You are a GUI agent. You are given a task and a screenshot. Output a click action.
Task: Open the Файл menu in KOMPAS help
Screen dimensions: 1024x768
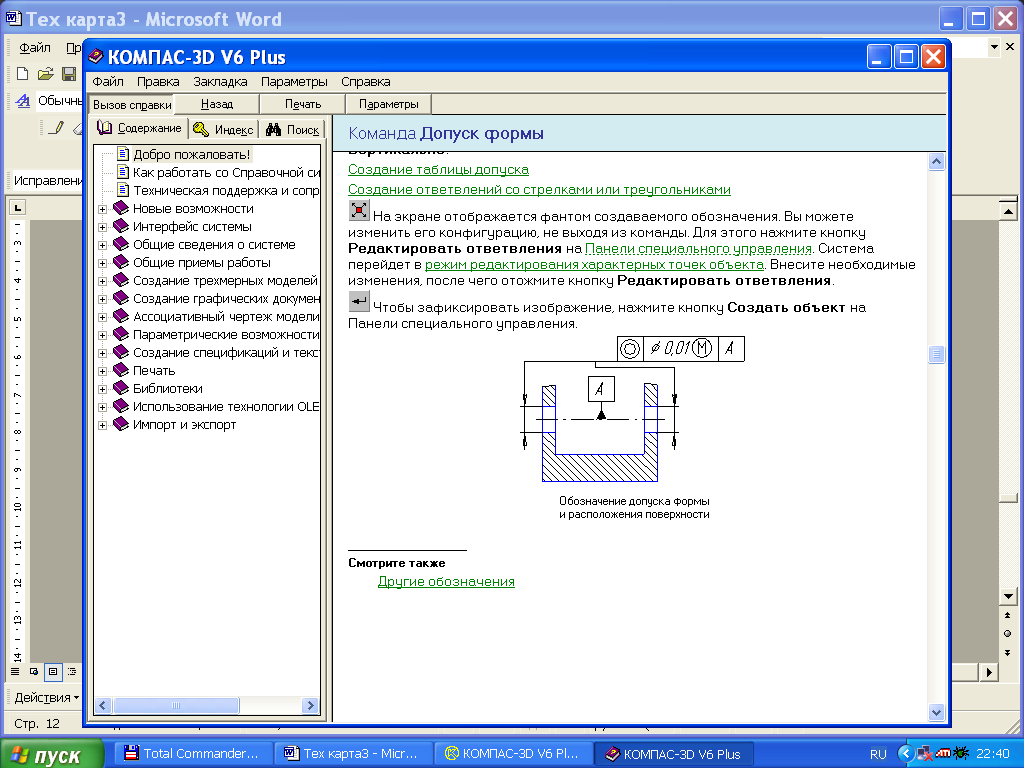pos(108,82)
